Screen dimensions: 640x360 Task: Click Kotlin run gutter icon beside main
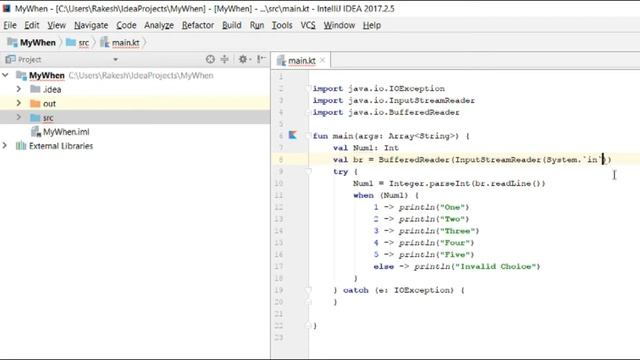click(x=293, y=135)
